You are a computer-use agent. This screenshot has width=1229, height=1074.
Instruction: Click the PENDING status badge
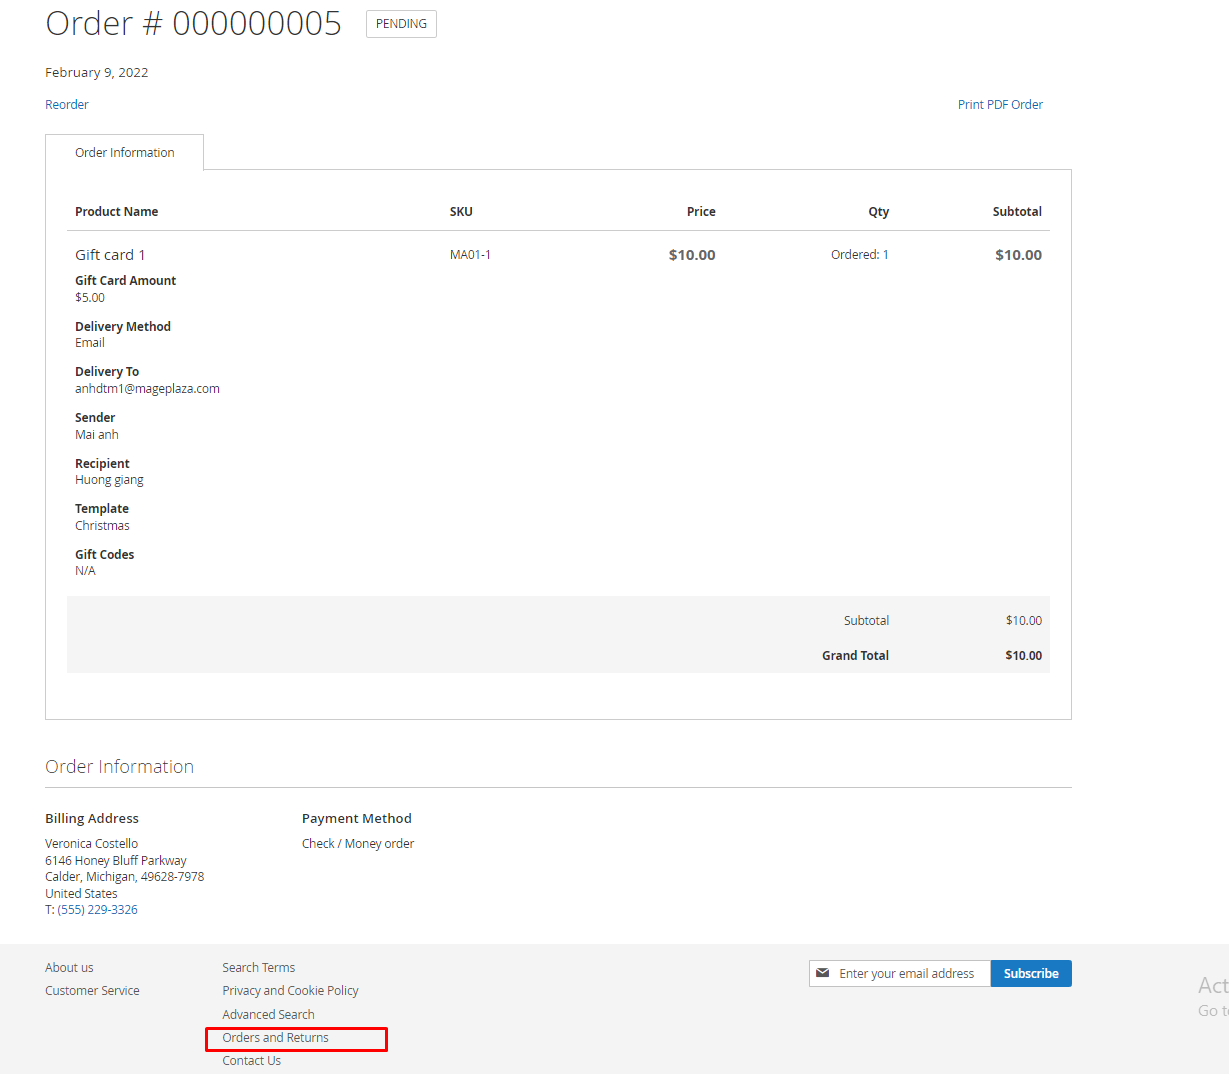[x=401, y=24]
